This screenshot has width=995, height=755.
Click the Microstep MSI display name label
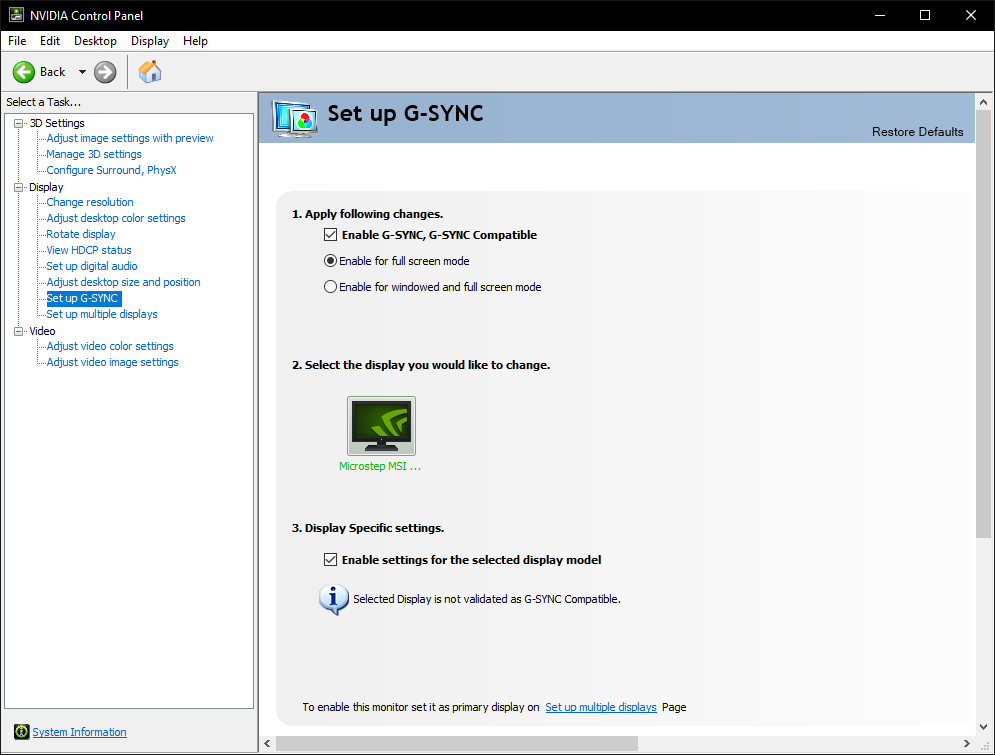[x=379, y=466]
